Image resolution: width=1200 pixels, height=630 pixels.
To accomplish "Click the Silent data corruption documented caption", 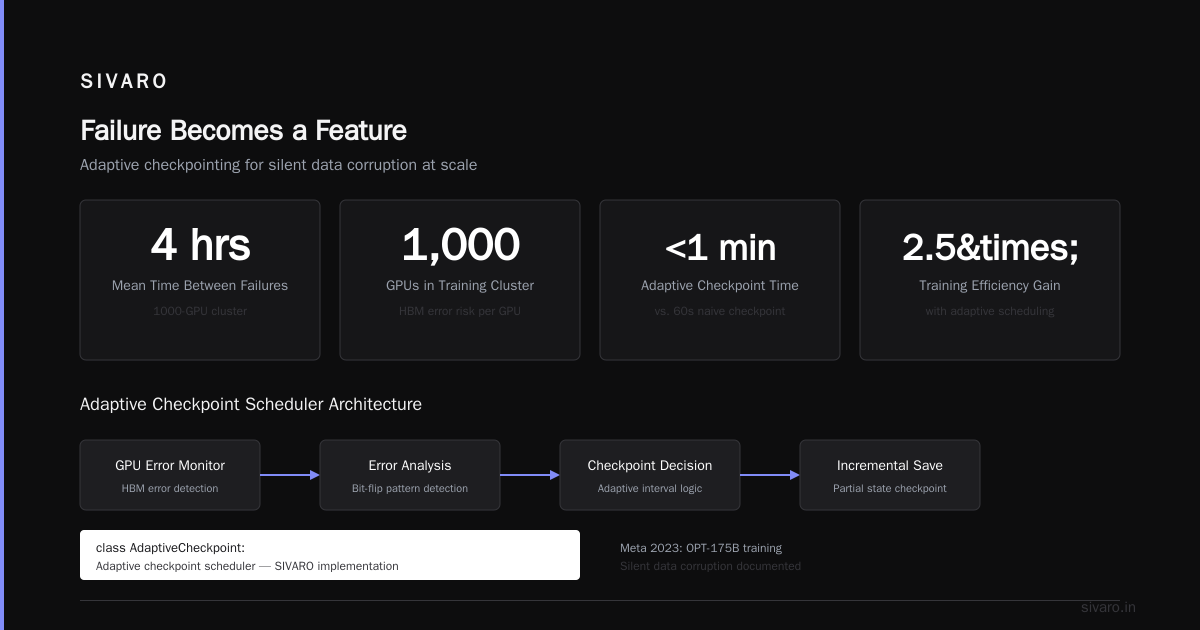I will (710, 566).
